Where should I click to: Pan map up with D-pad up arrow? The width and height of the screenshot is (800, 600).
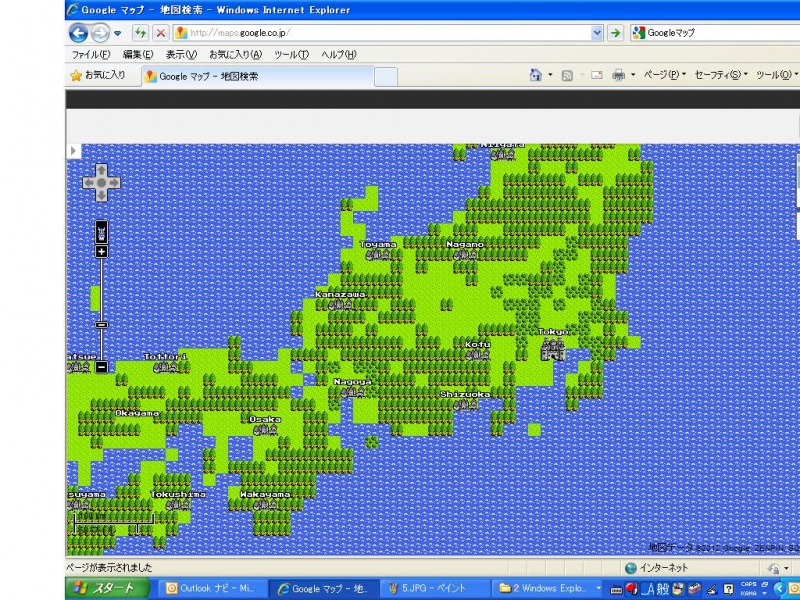click(x=102, y=170)
